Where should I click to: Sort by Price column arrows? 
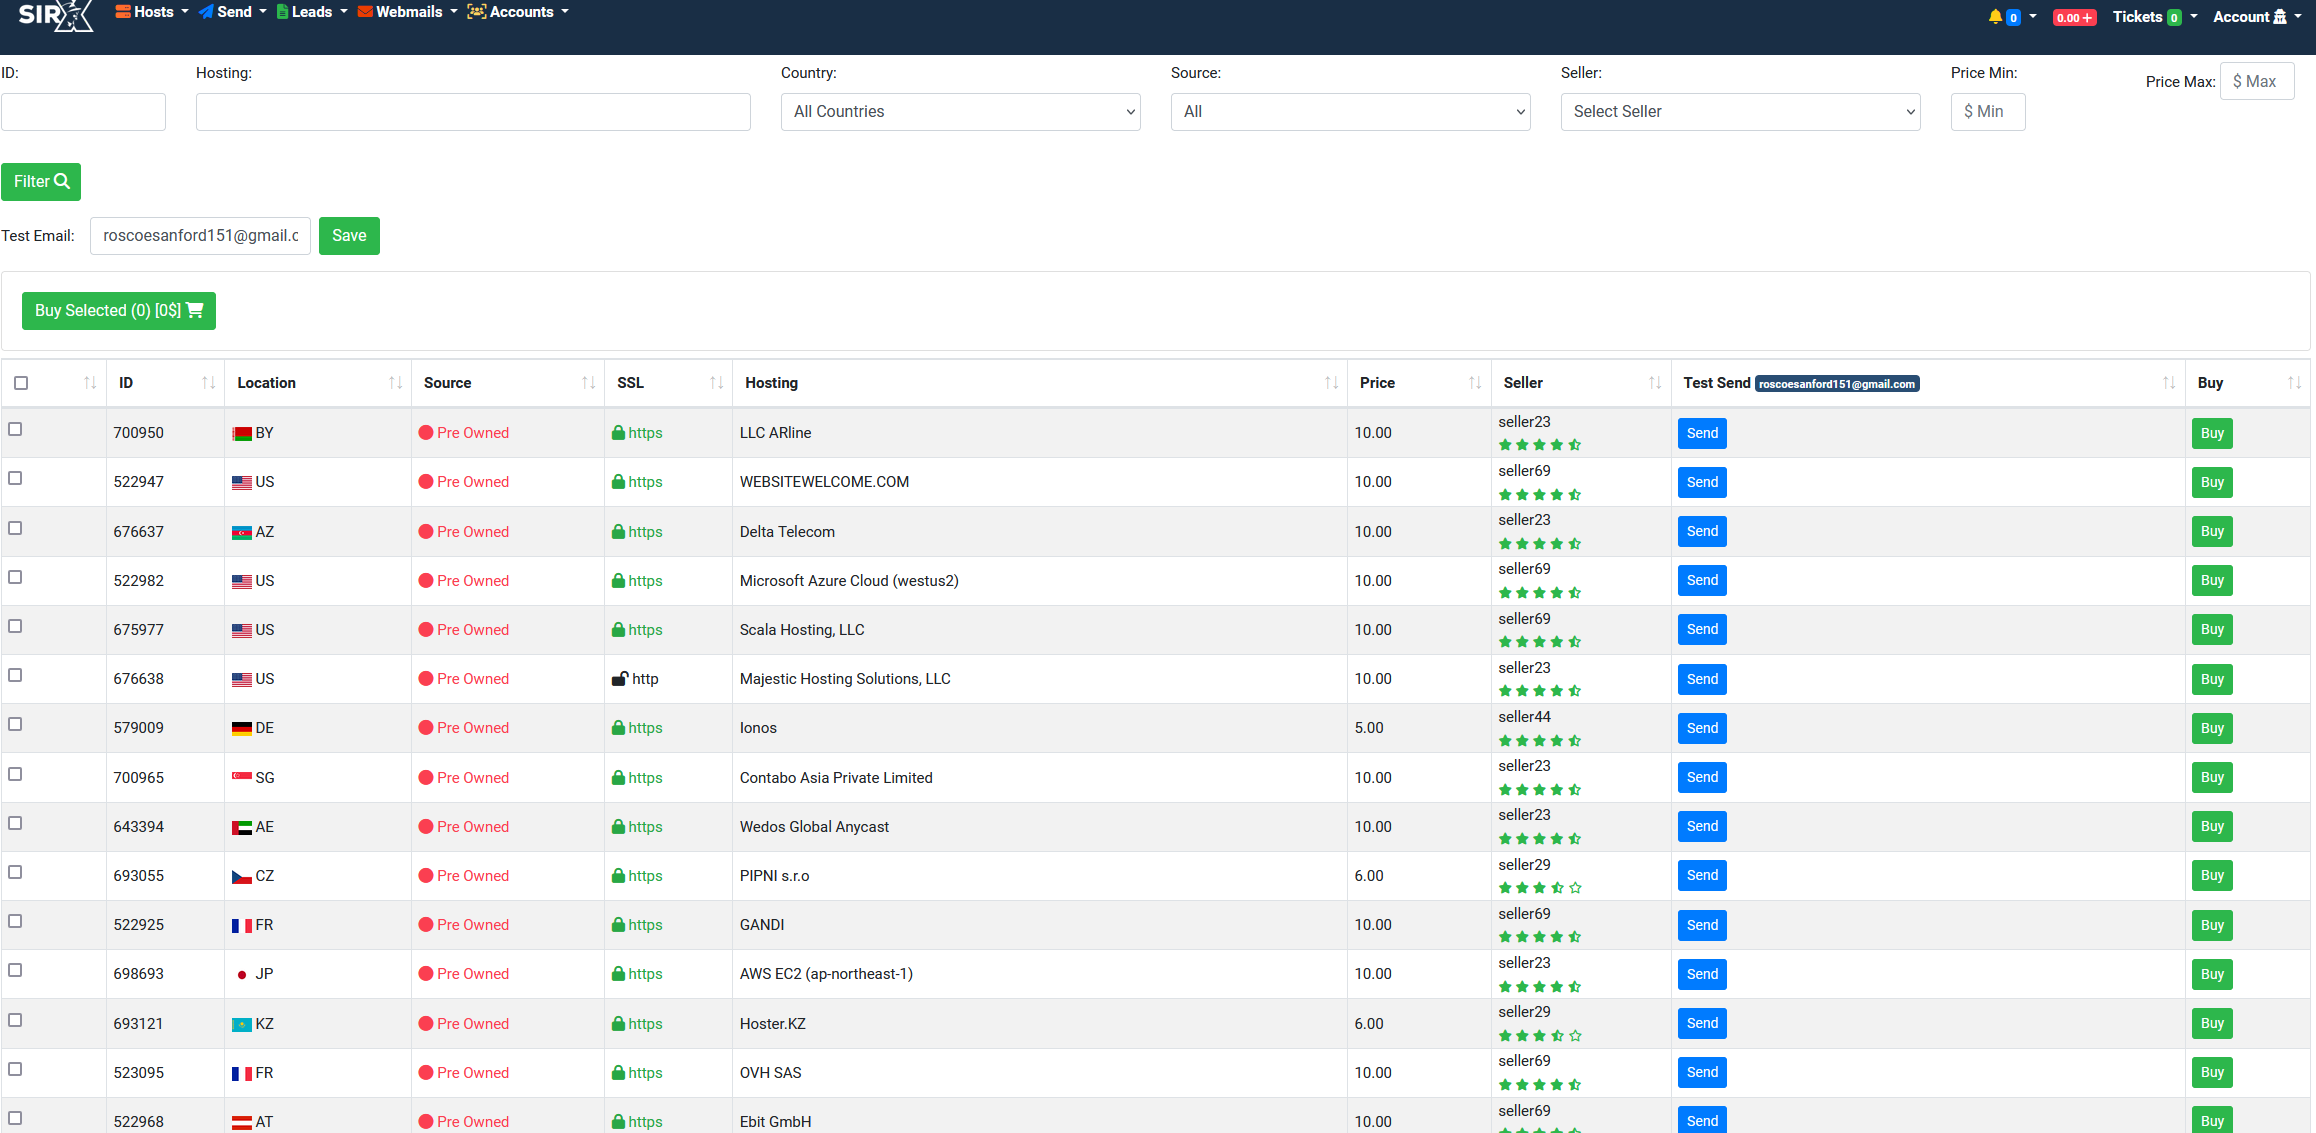(x=1475, y=383)
